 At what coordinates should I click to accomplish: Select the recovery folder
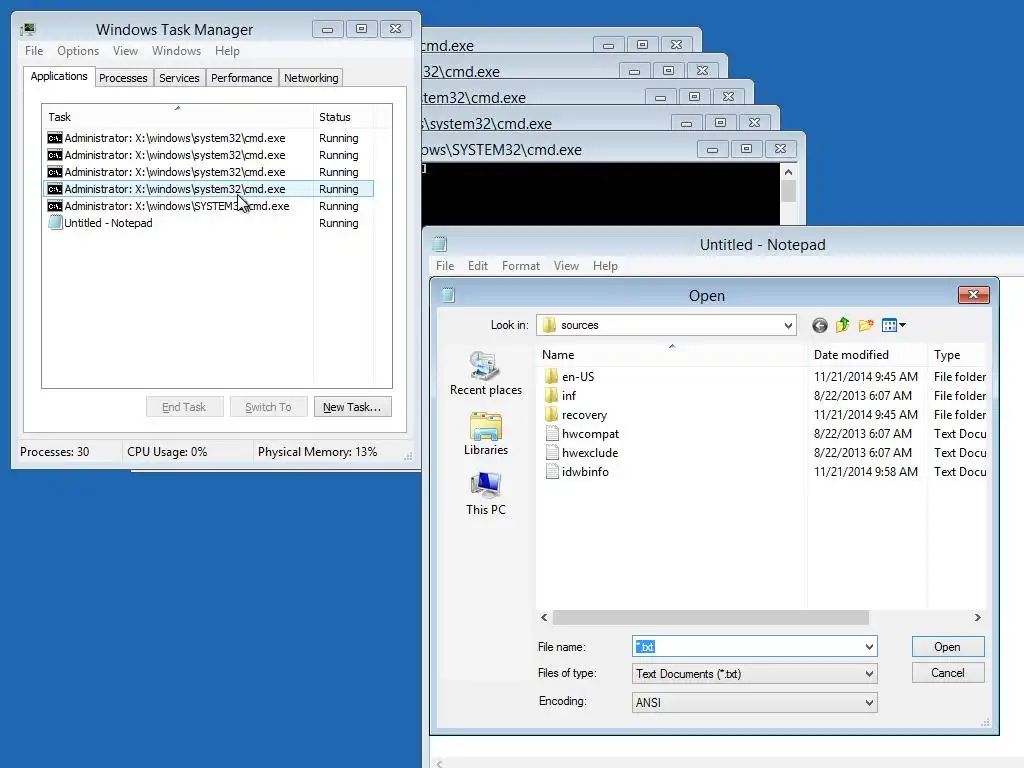[x=575, y=415]
